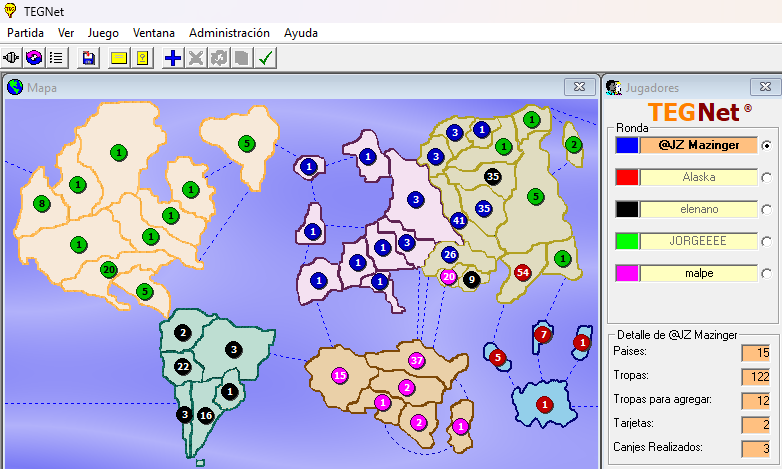Screen dimensions: 782x469
Task: Click the red swatch beside Alaska
Action: pos(627,177)
